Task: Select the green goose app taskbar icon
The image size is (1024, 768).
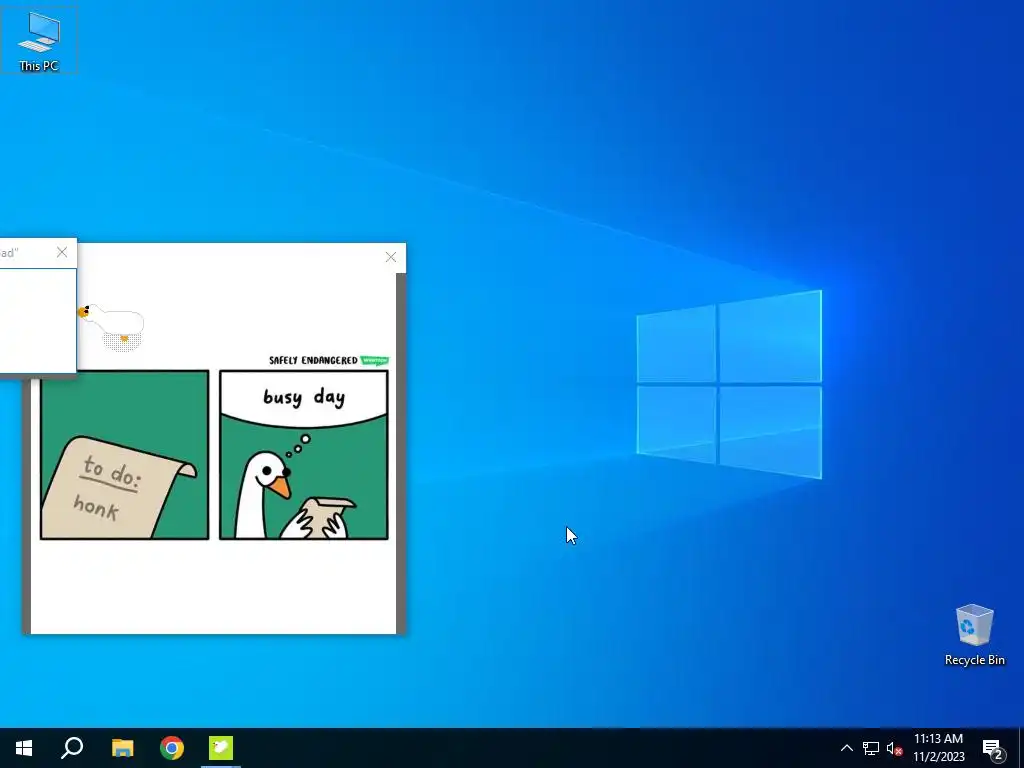Action: [221, 748]
